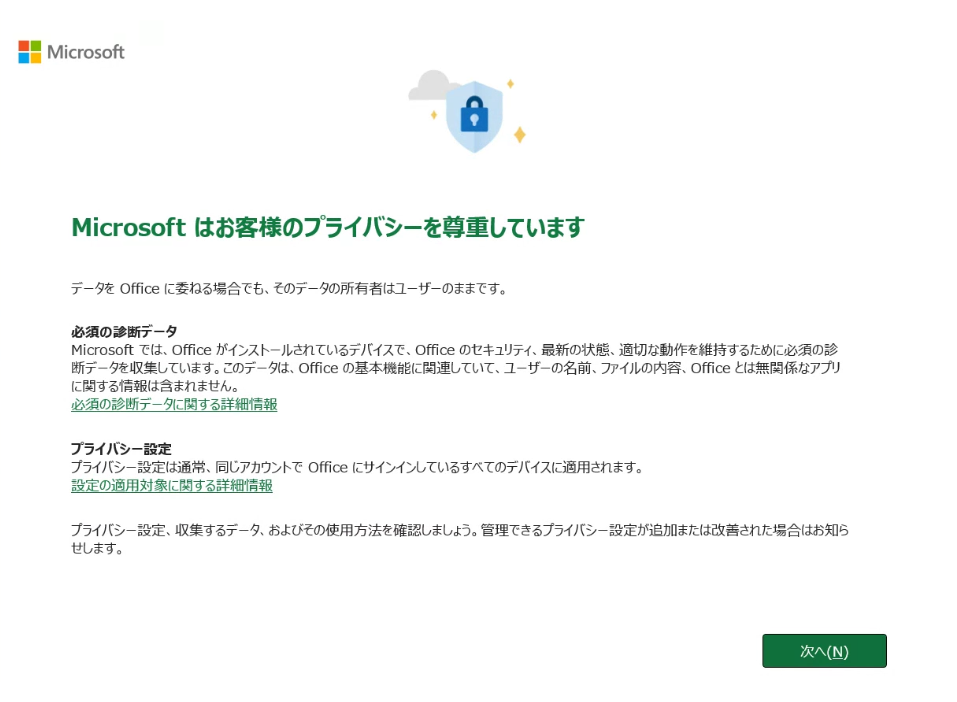Click the blue square in the Microsoft logo
This screenshot has width=957, height=702.
coord(23,57)
